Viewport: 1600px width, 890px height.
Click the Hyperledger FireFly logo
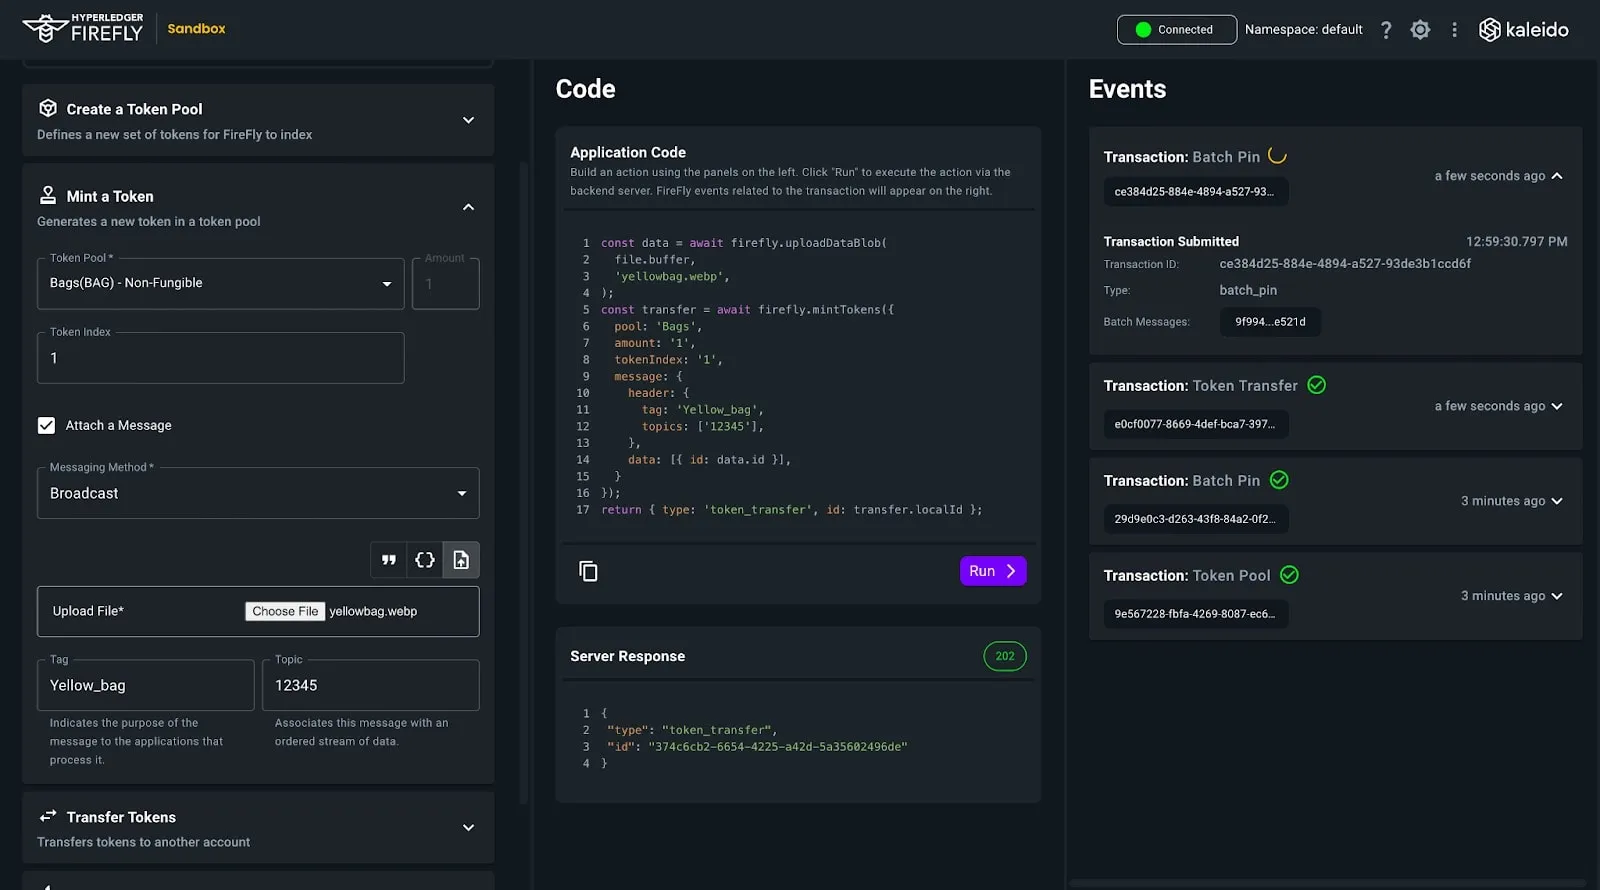pos(84,29)
